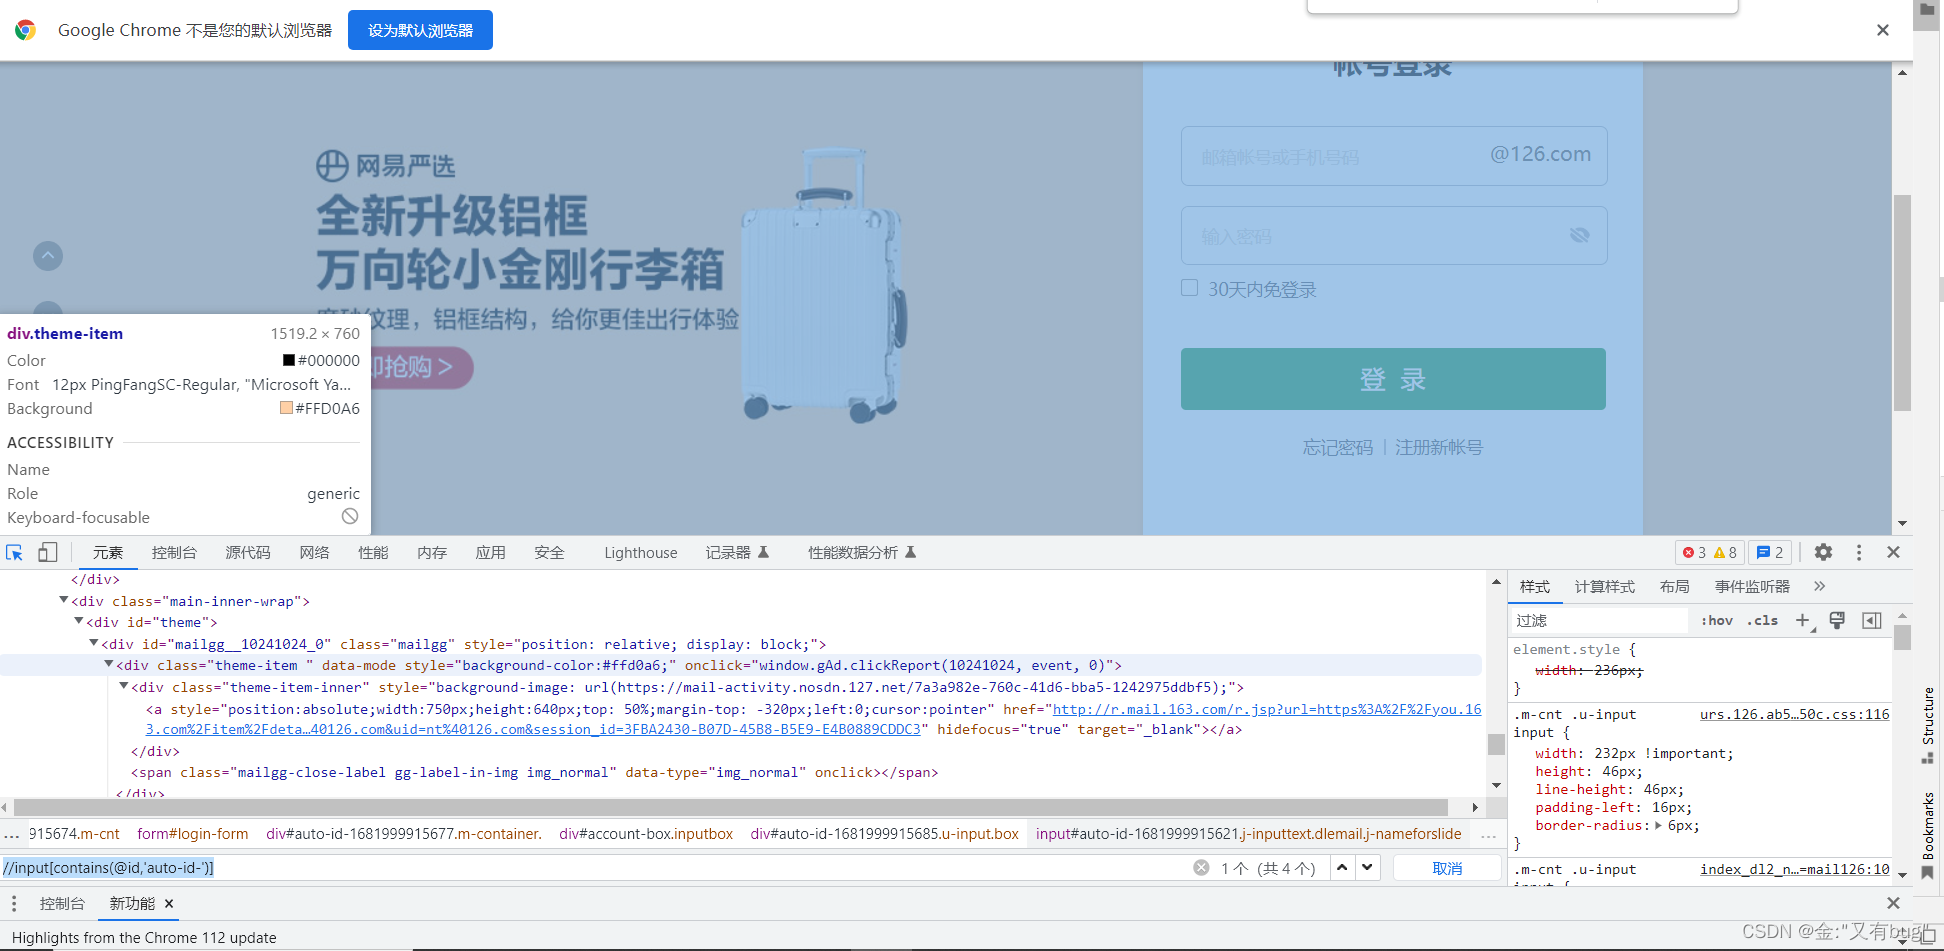
Task: Clear the XPath search field
Action: pos(1201,868)
